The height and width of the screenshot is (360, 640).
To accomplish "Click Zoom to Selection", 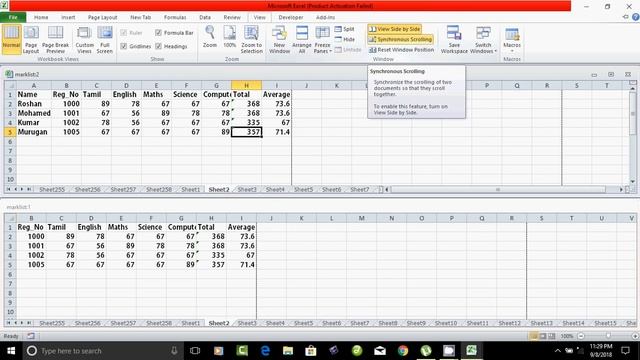I will click(x=251, y=39).
